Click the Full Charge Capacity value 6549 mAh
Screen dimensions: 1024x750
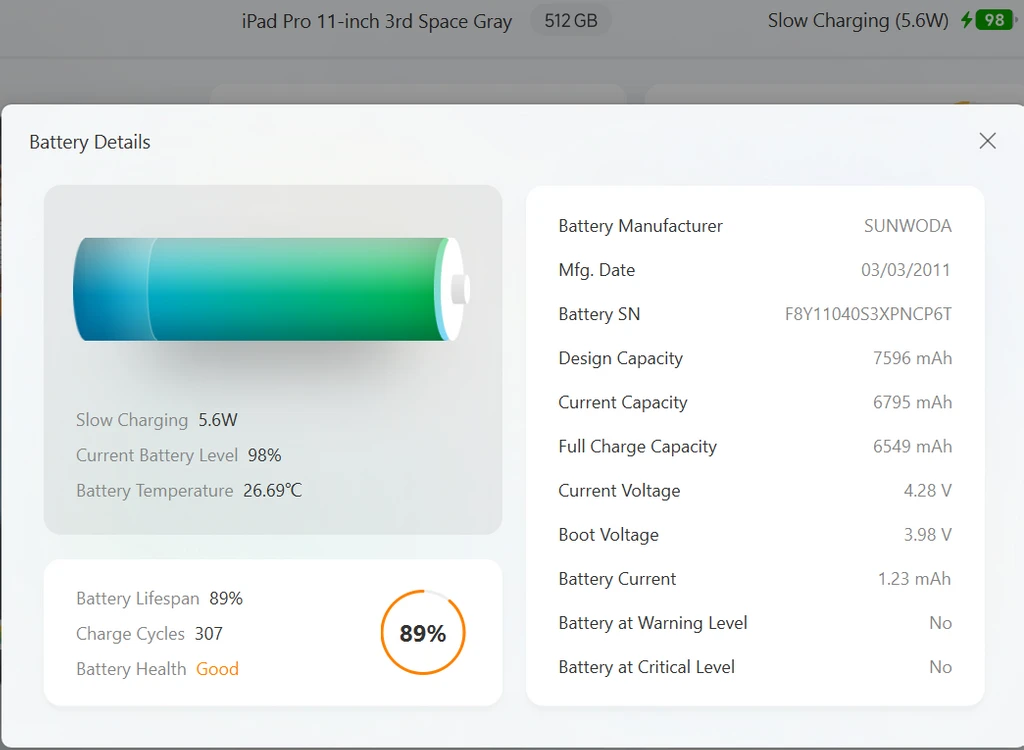(x=912, y=446)
